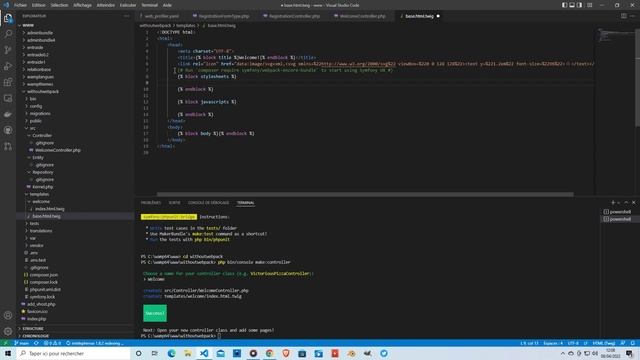The width and height of the screenshot is (640, 360).
Task: Open Sélection menu
Action: pyautogui.click(x=60, y=5)
